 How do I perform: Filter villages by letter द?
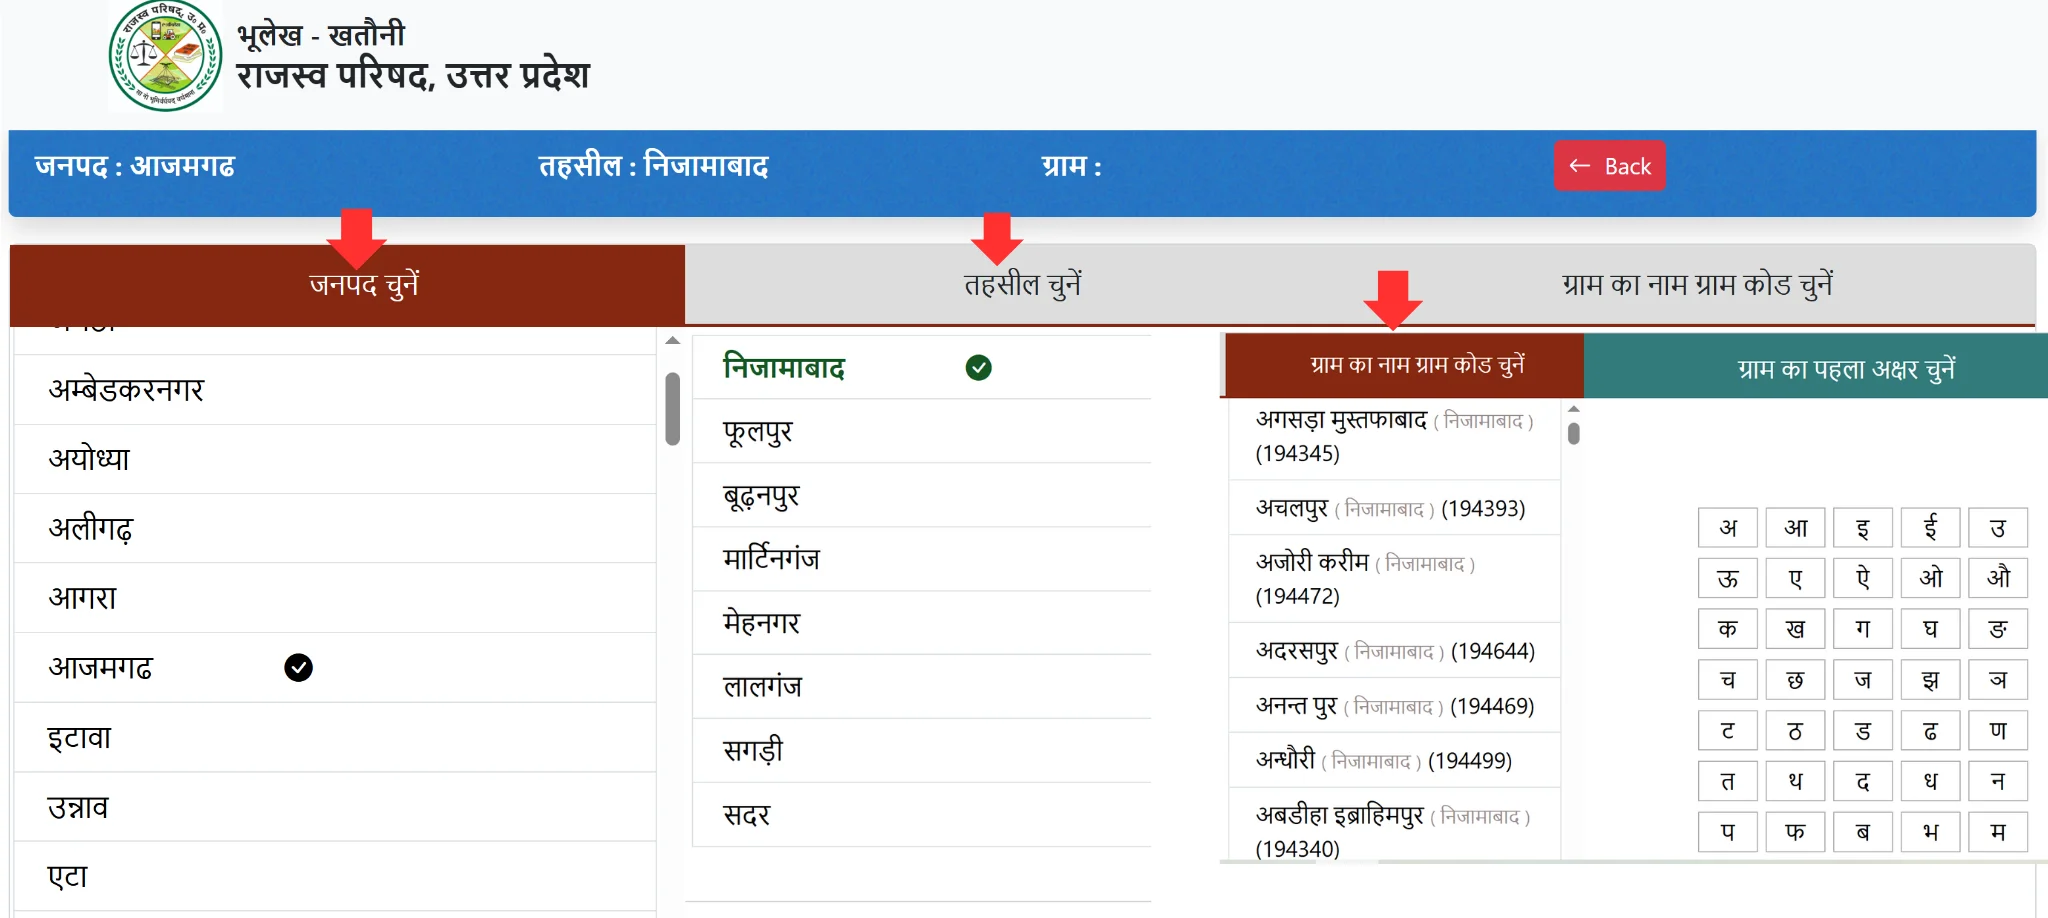tap(1863, 782)
